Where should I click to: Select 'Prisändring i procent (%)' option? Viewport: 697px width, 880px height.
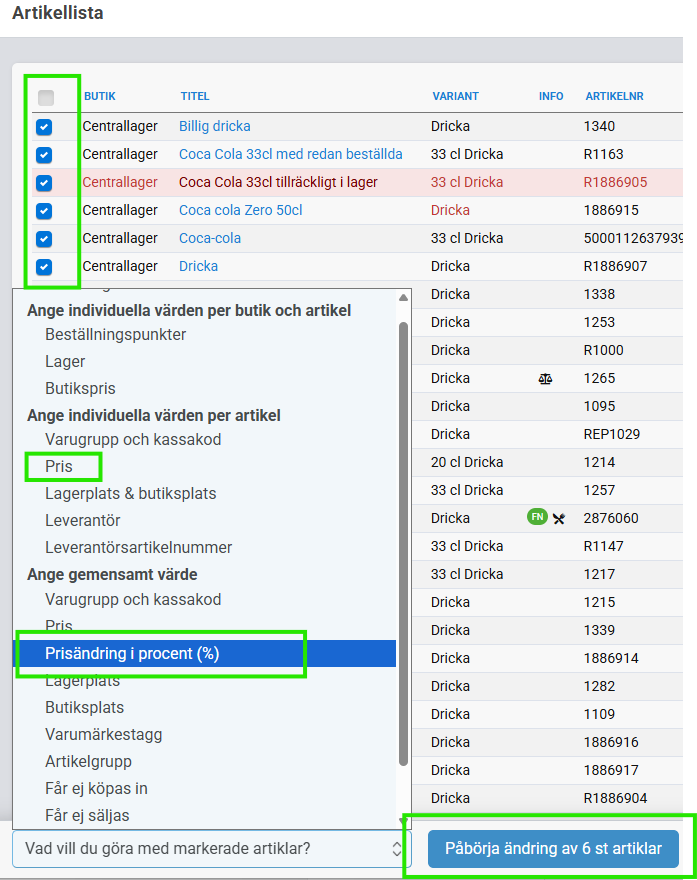(x=132, y=653)
